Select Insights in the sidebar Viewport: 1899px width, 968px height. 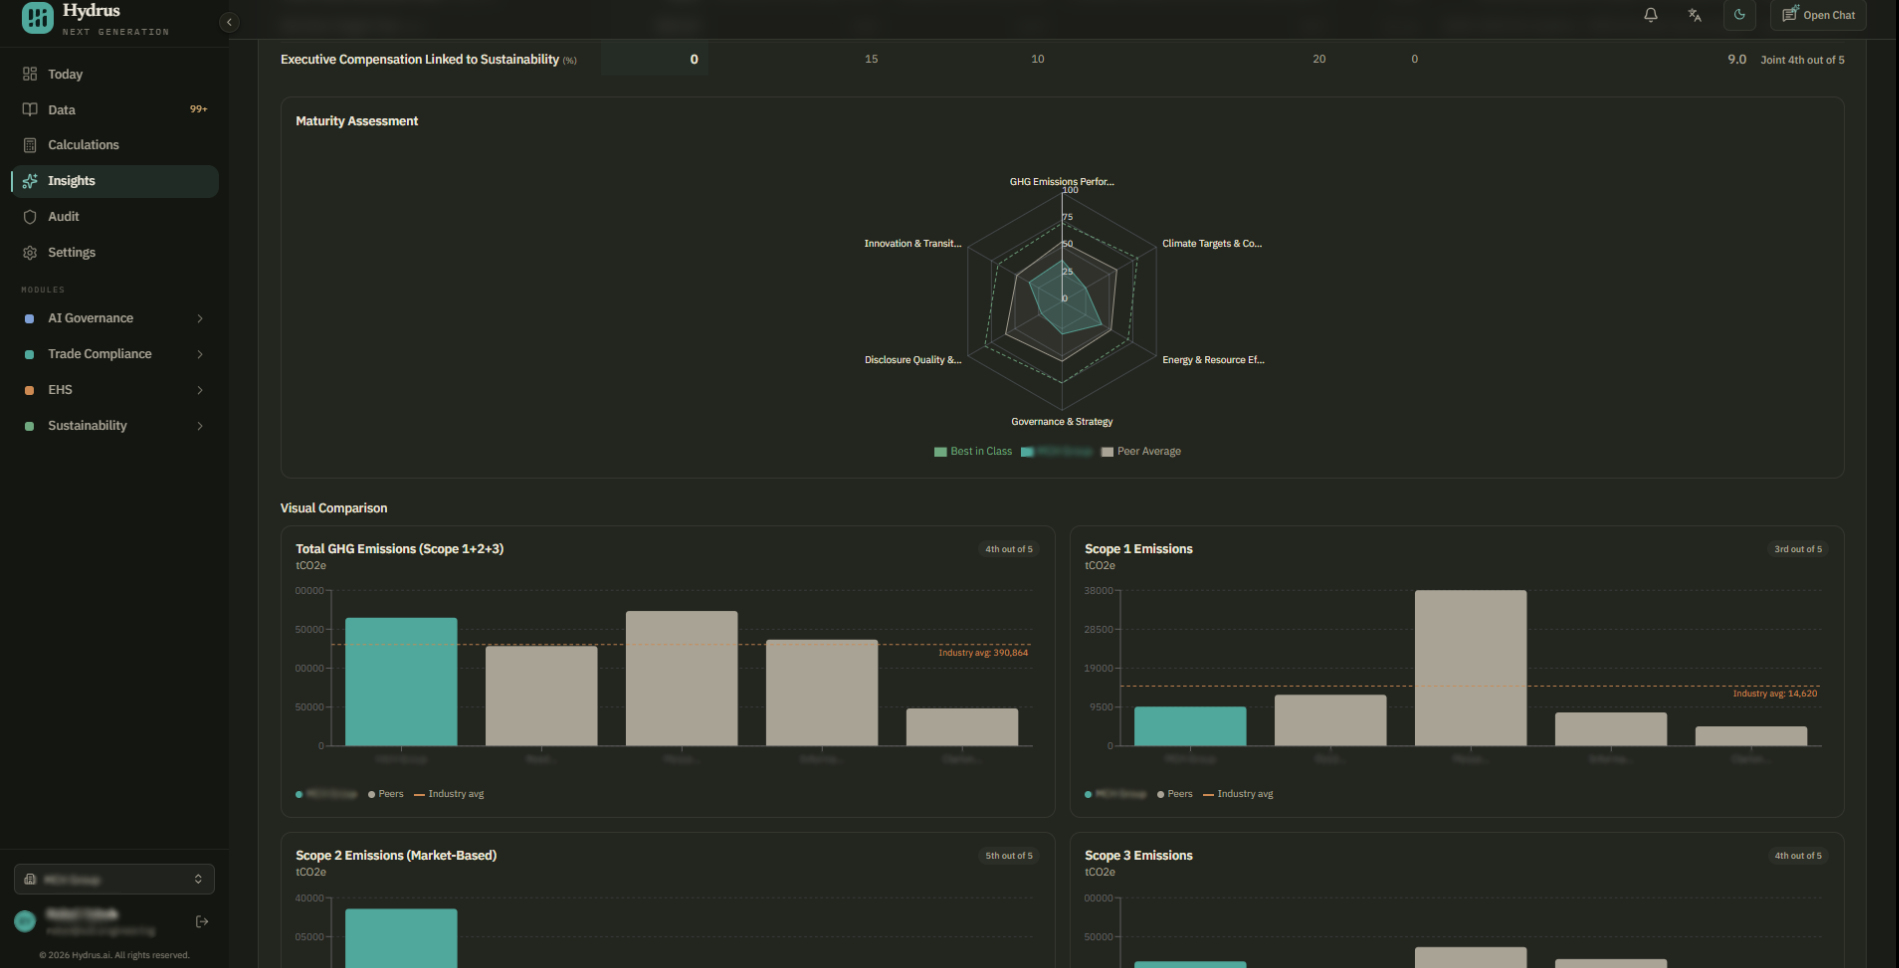(x=115, y=181)
